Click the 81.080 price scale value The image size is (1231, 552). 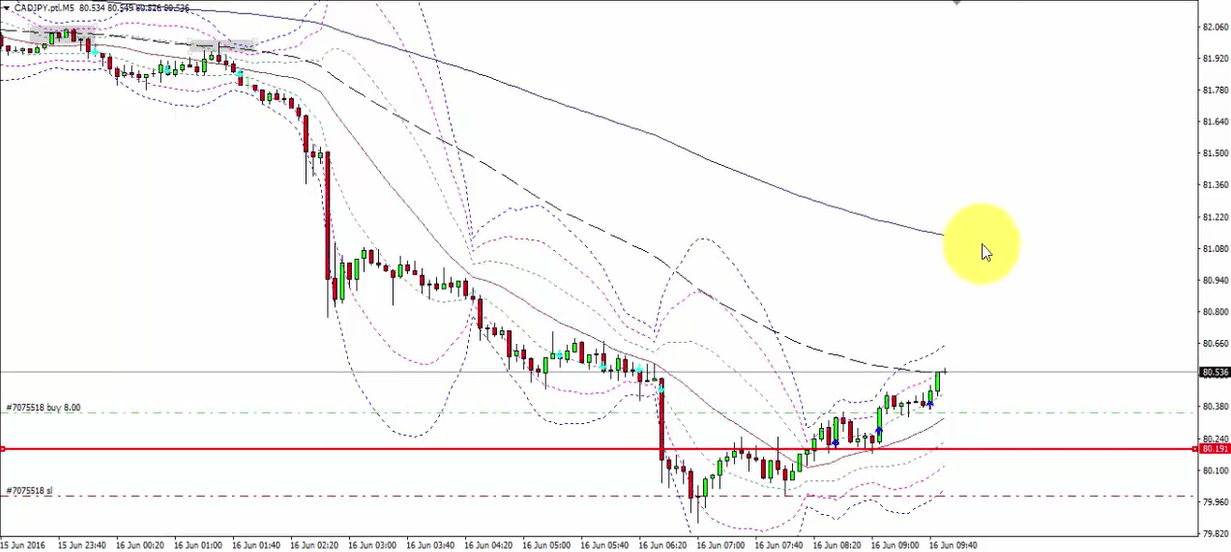pyautogui.click(x=1215, y=248)
